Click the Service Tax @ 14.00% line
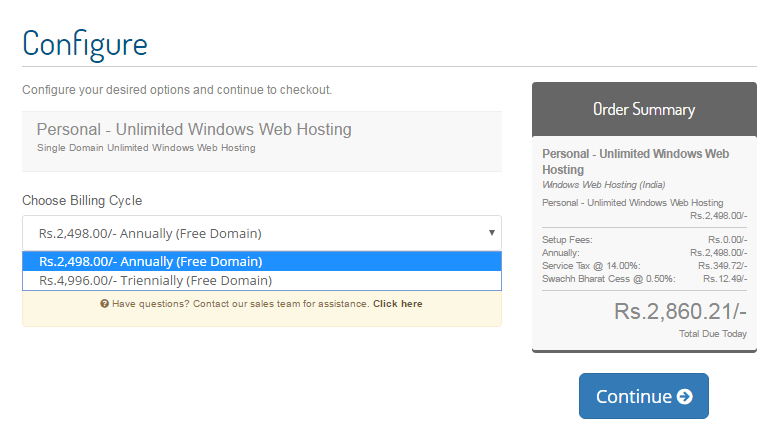The image size is (780, 428). 644,265
